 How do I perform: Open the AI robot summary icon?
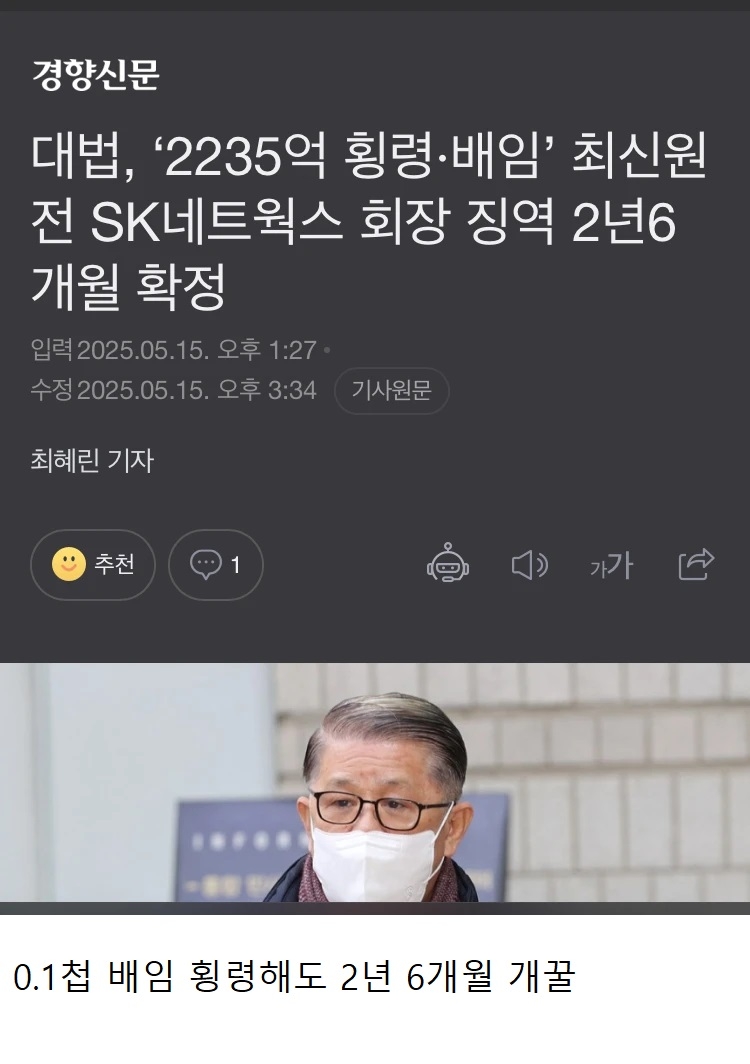(x=448, y=563)
